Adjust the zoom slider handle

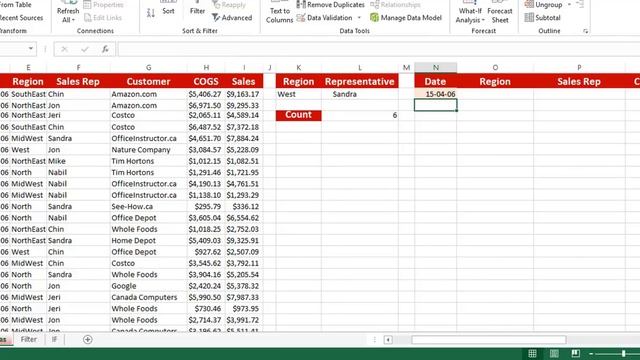point(623,353)
